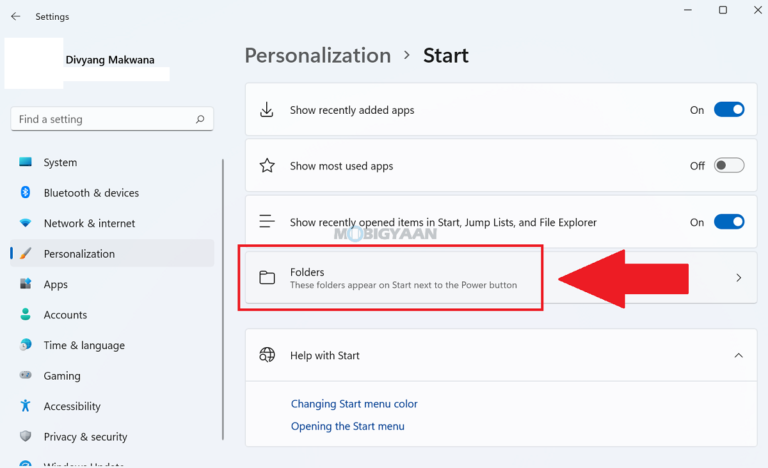Turn off Show recently added apps toggle
Screen dimensions: 768x468
(729, 110)
